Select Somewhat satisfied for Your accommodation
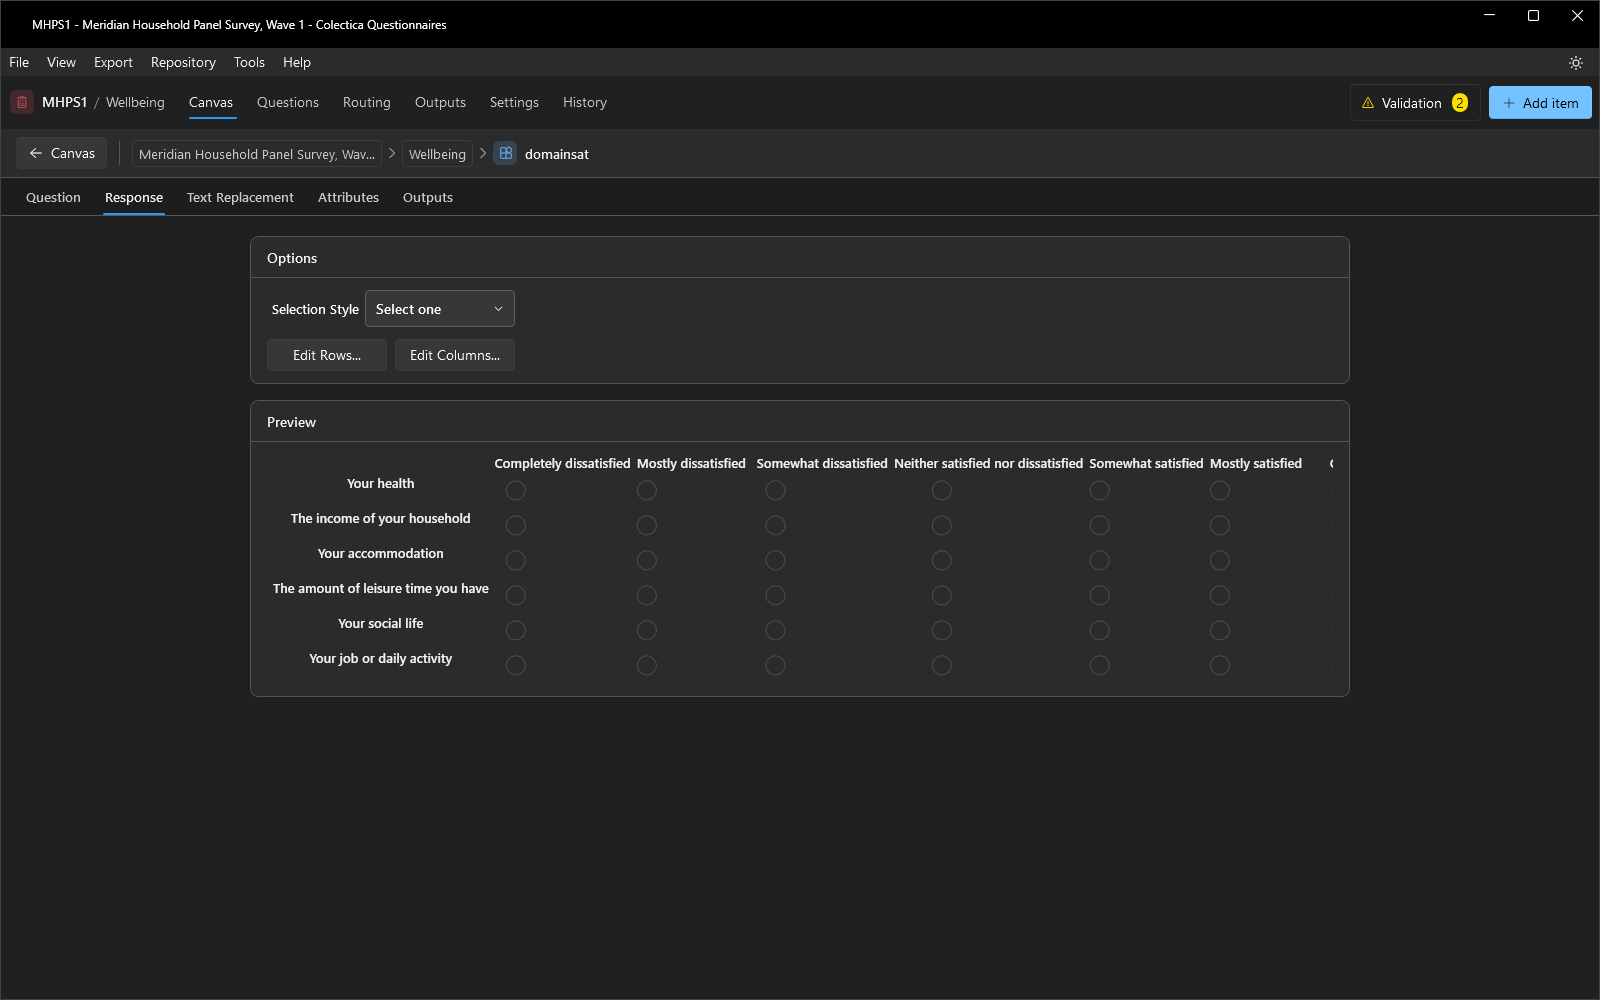Screen dimensions: 1600x1000 [1099, 560]
